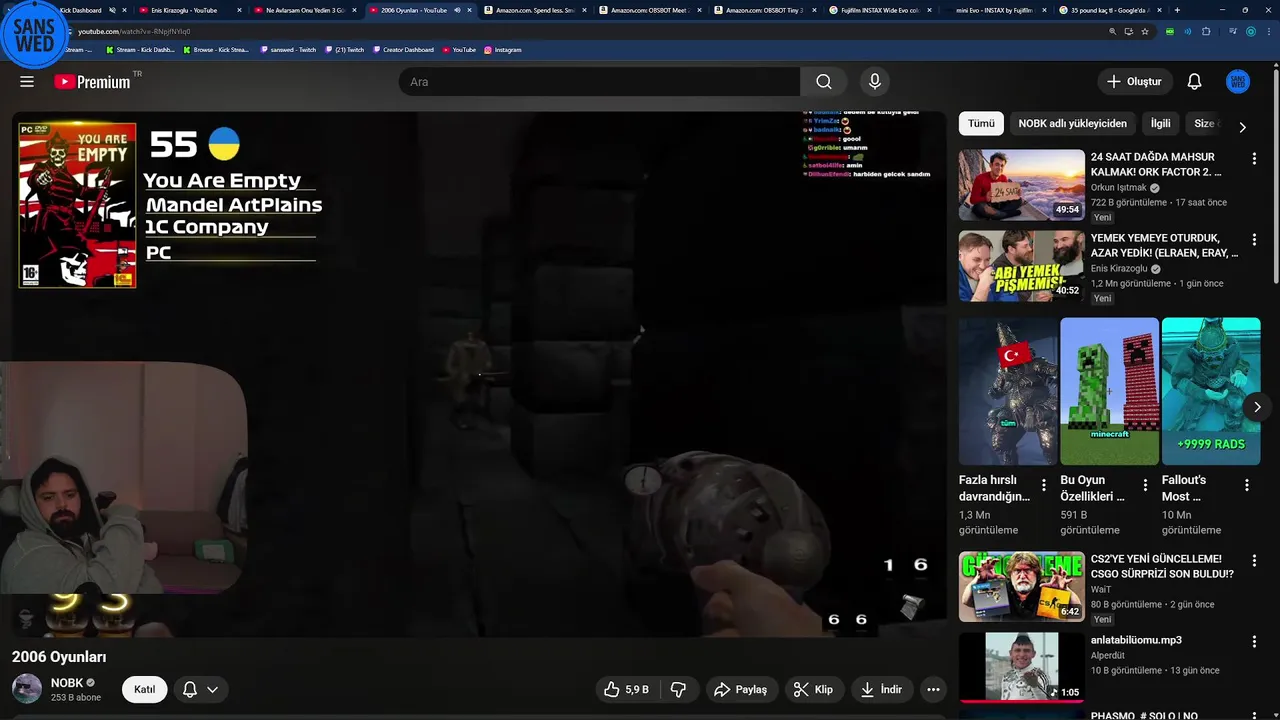
Task: Open options for 24 SAAT DAĞDA video
Action: coord(1254,159)
